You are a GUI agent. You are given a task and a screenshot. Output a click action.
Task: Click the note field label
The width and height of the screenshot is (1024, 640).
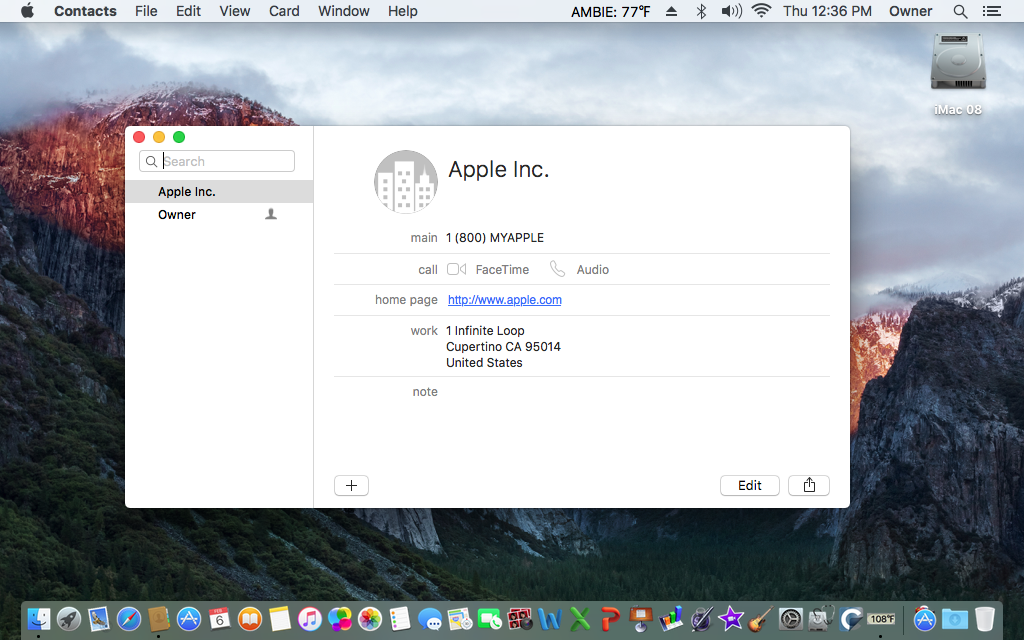pyautogui.click(x=425, y=392)
